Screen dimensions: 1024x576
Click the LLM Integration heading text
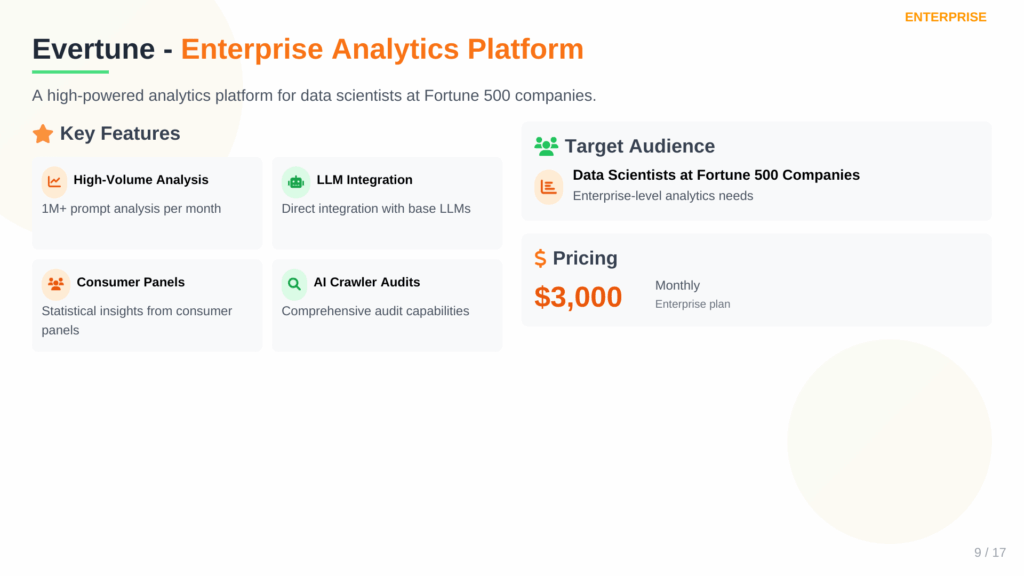(364, 180)
